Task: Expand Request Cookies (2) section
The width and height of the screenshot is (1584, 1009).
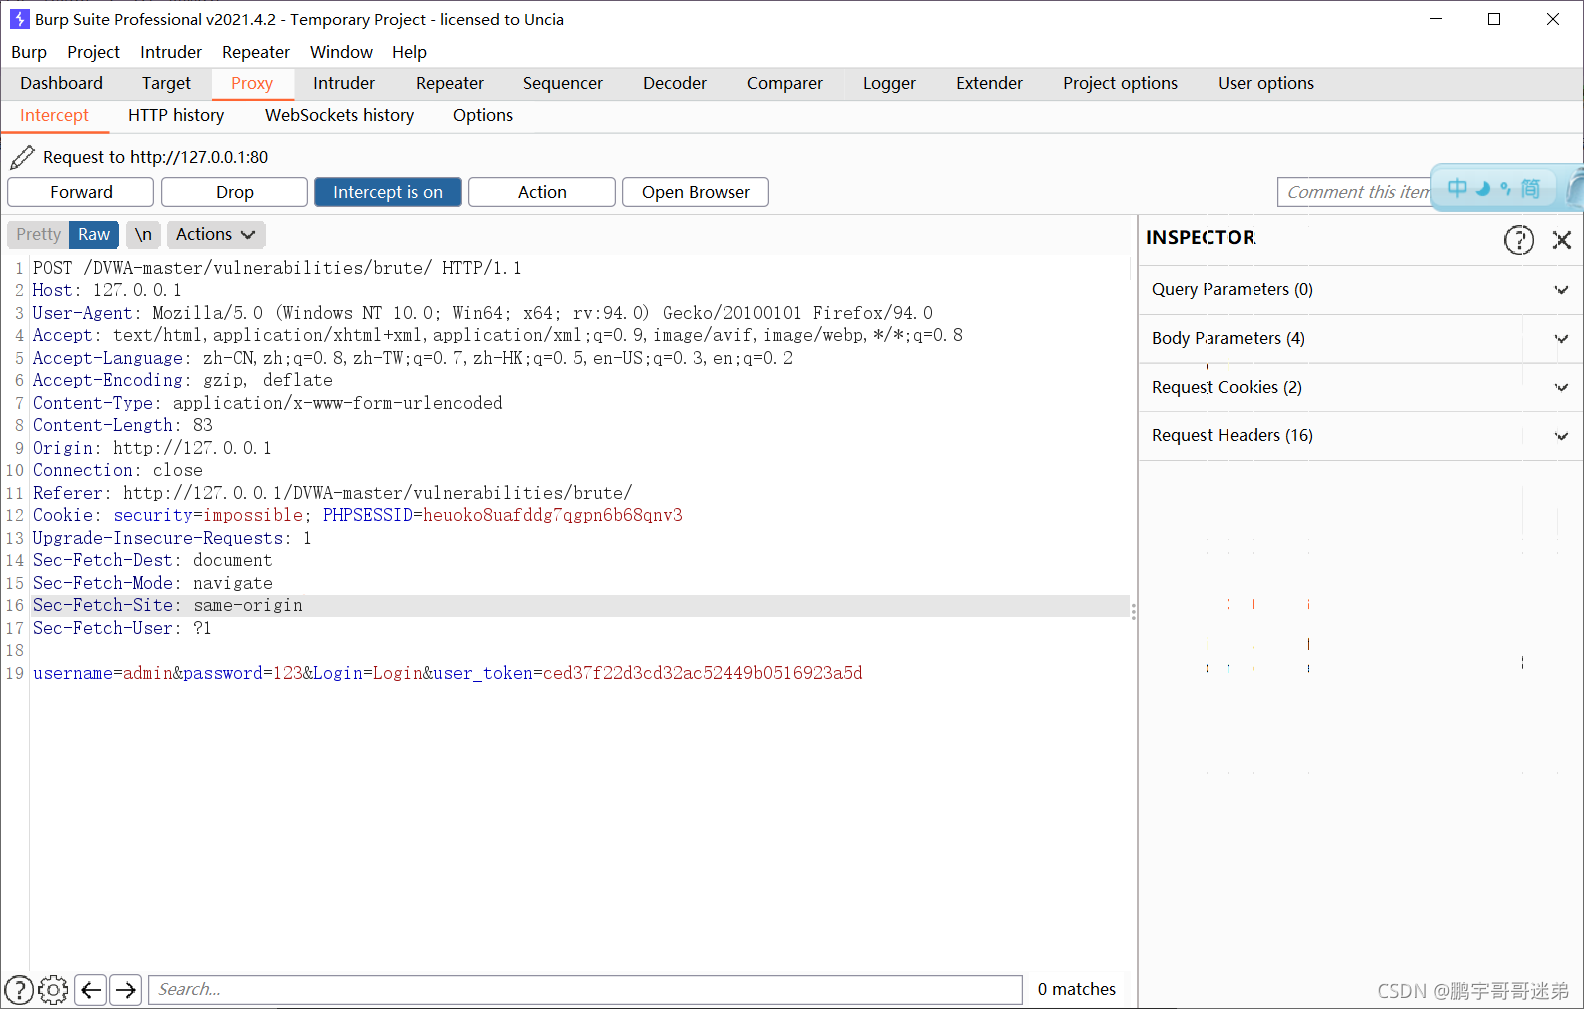Action: pos(1360,388)
